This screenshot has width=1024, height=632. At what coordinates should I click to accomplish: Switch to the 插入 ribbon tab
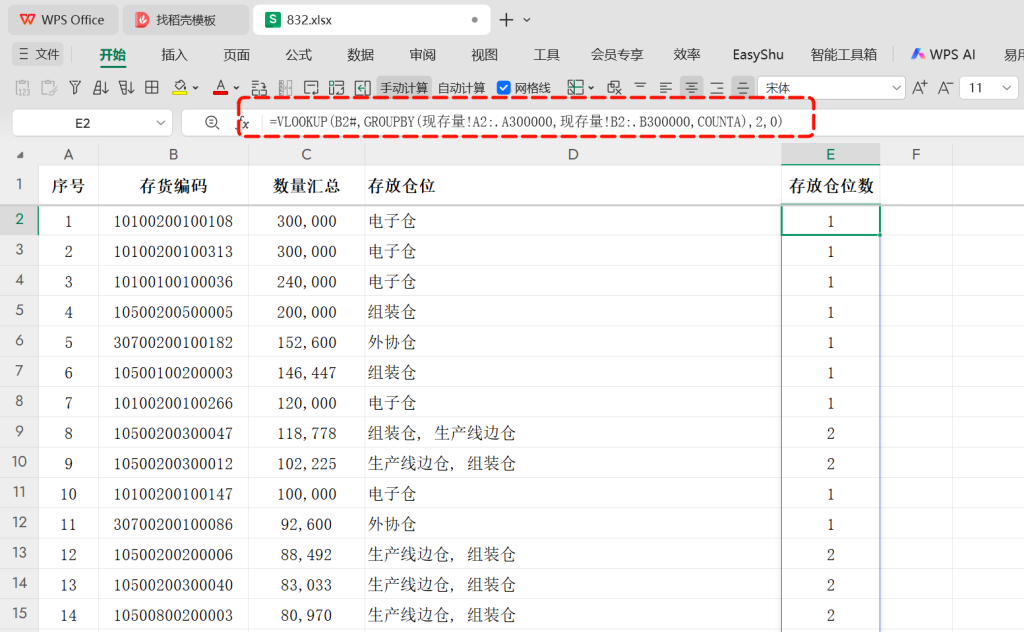174,55
